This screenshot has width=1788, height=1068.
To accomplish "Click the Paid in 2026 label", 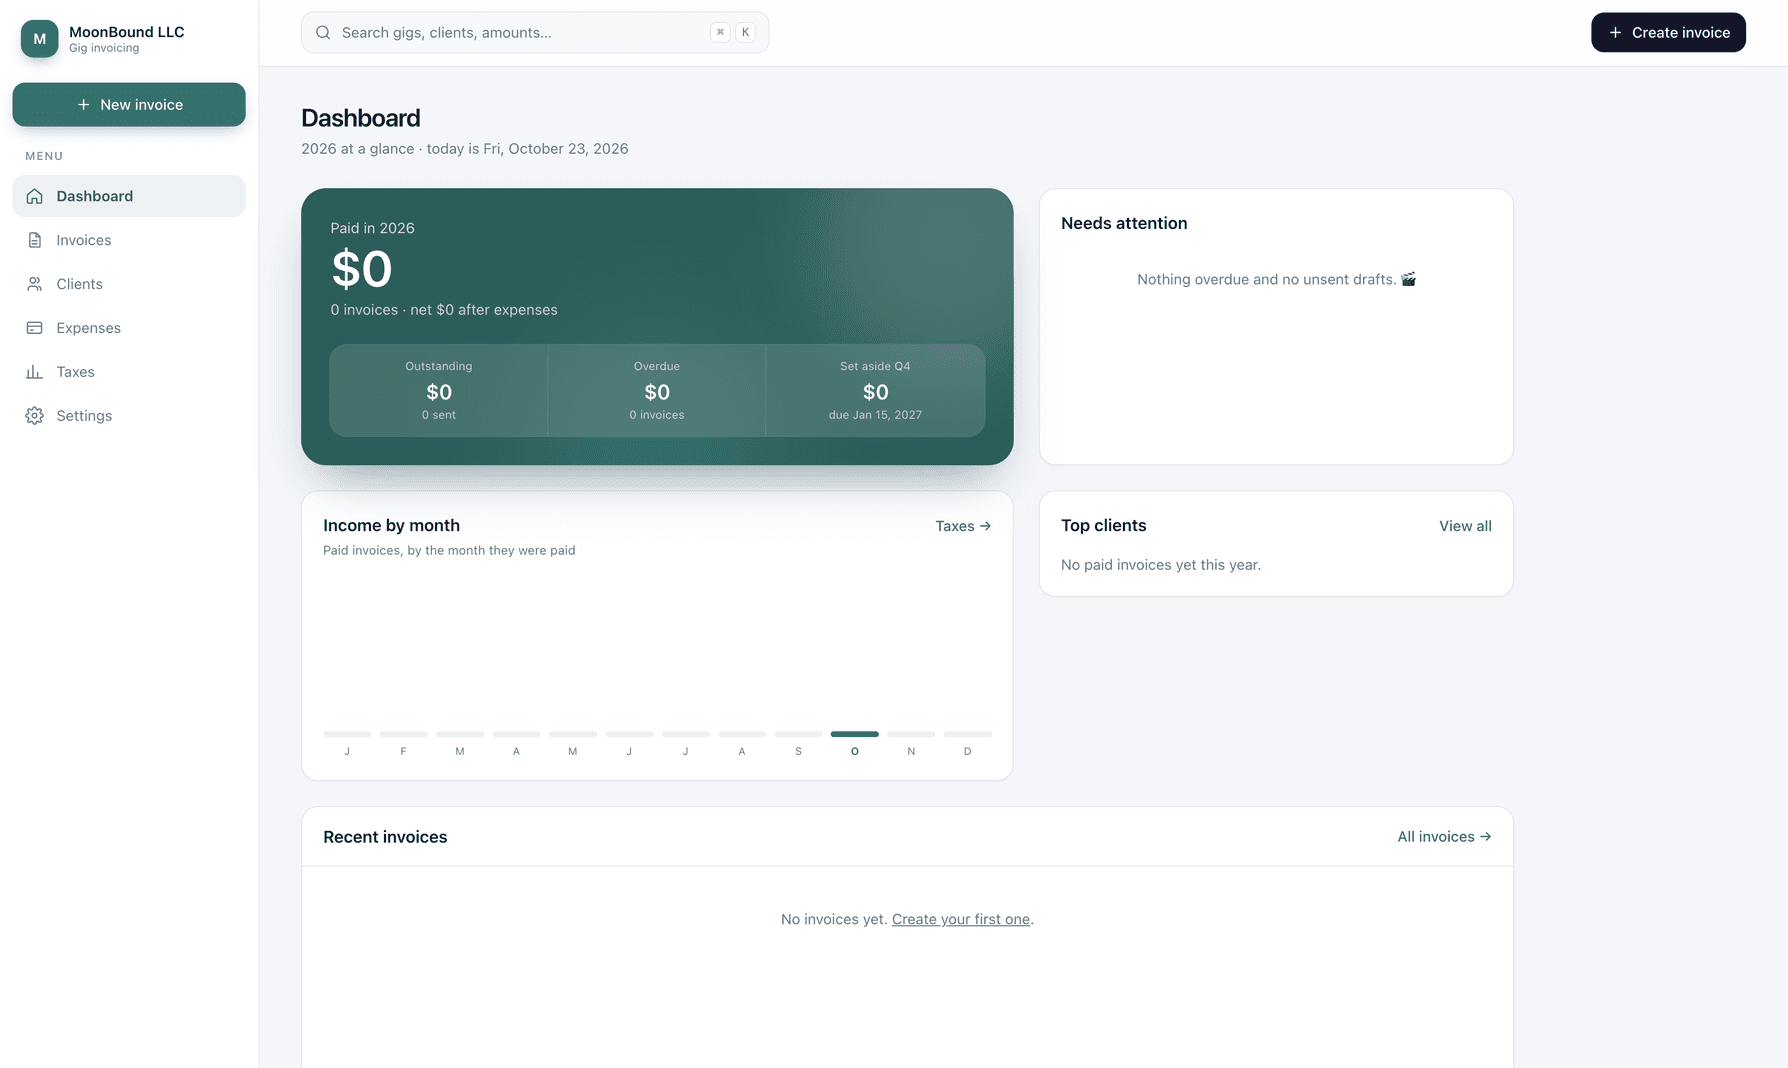I will click(372, 228).
